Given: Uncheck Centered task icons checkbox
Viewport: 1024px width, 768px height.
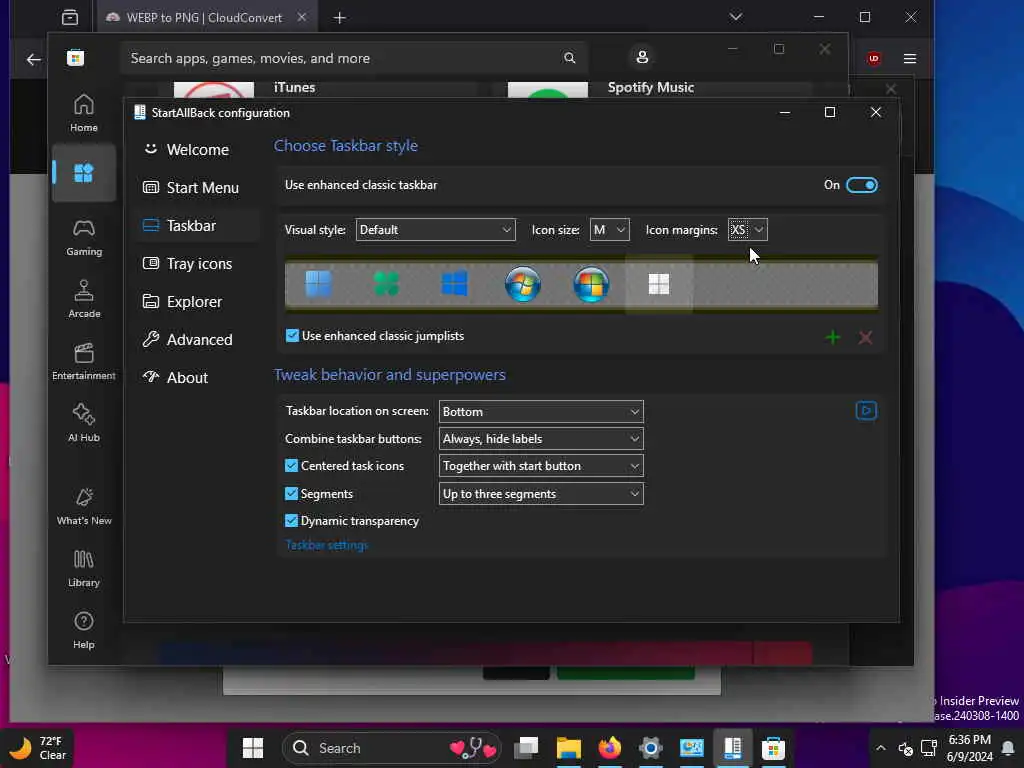Looking at the screenshot, I should 291,466.
